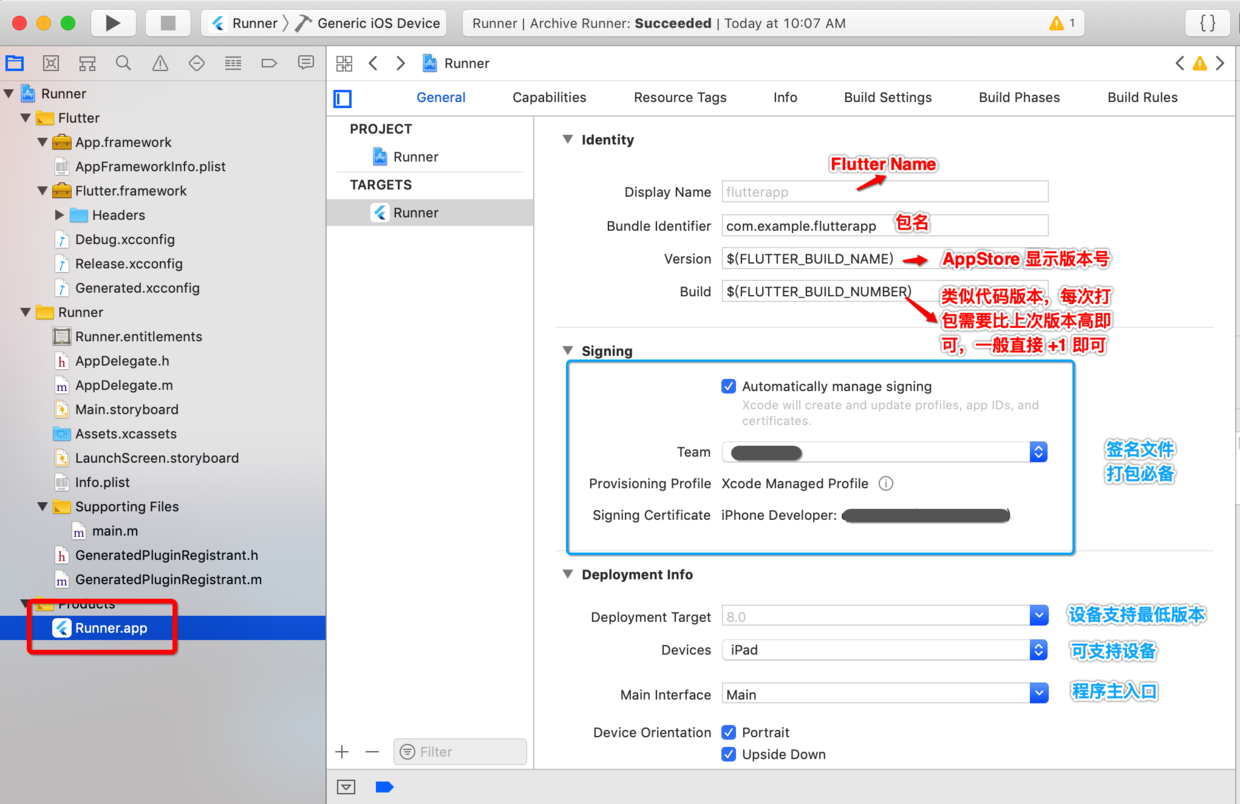1240x804 pixels.
Task: Expand the Headers folder
Action: 59,215
